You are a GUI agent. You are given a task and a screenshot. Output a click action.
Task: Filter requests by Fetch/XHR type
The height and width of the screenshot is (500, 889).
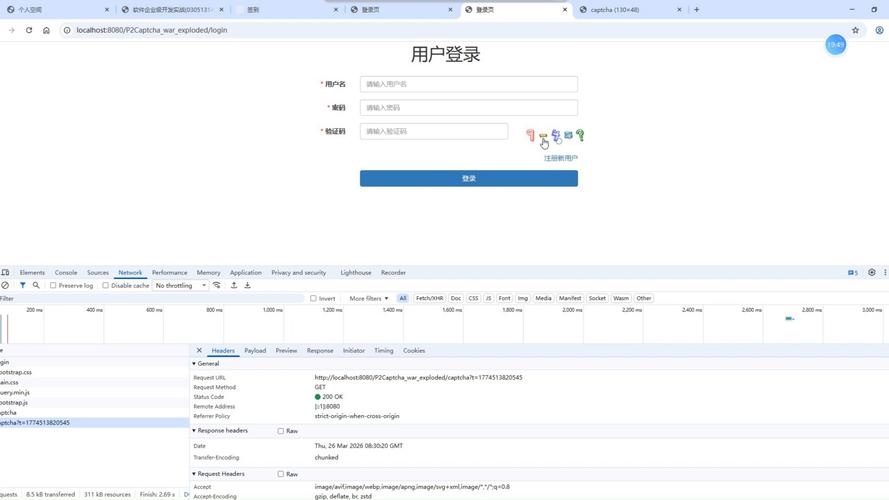click(429, 298)
